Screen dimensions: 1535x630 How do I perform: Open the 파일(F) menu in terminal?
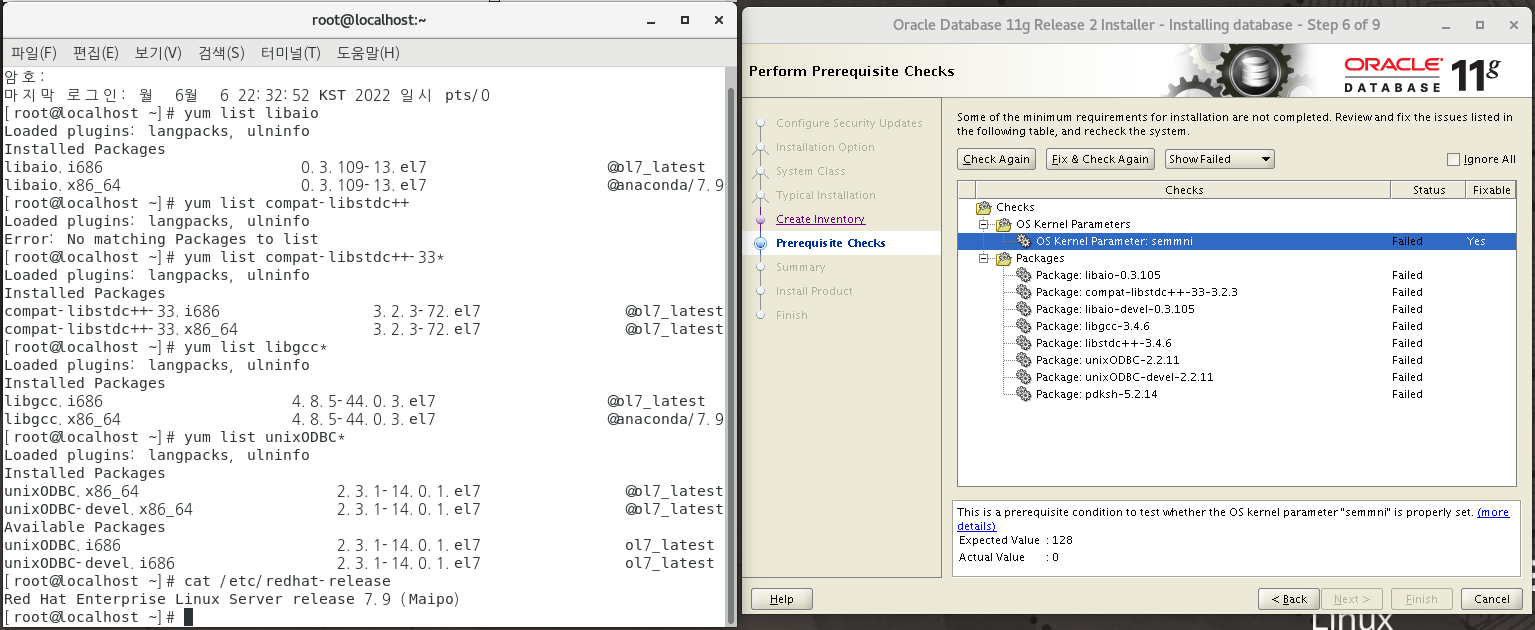34,52
